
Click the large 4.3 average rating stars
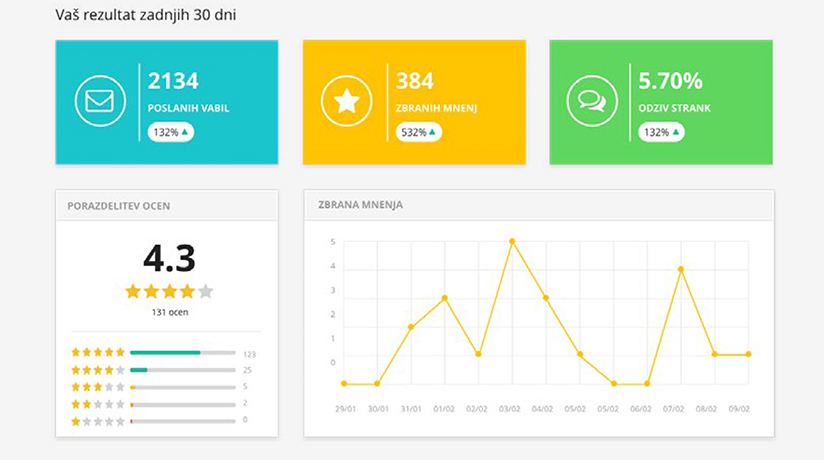click(x=169, y=291)
